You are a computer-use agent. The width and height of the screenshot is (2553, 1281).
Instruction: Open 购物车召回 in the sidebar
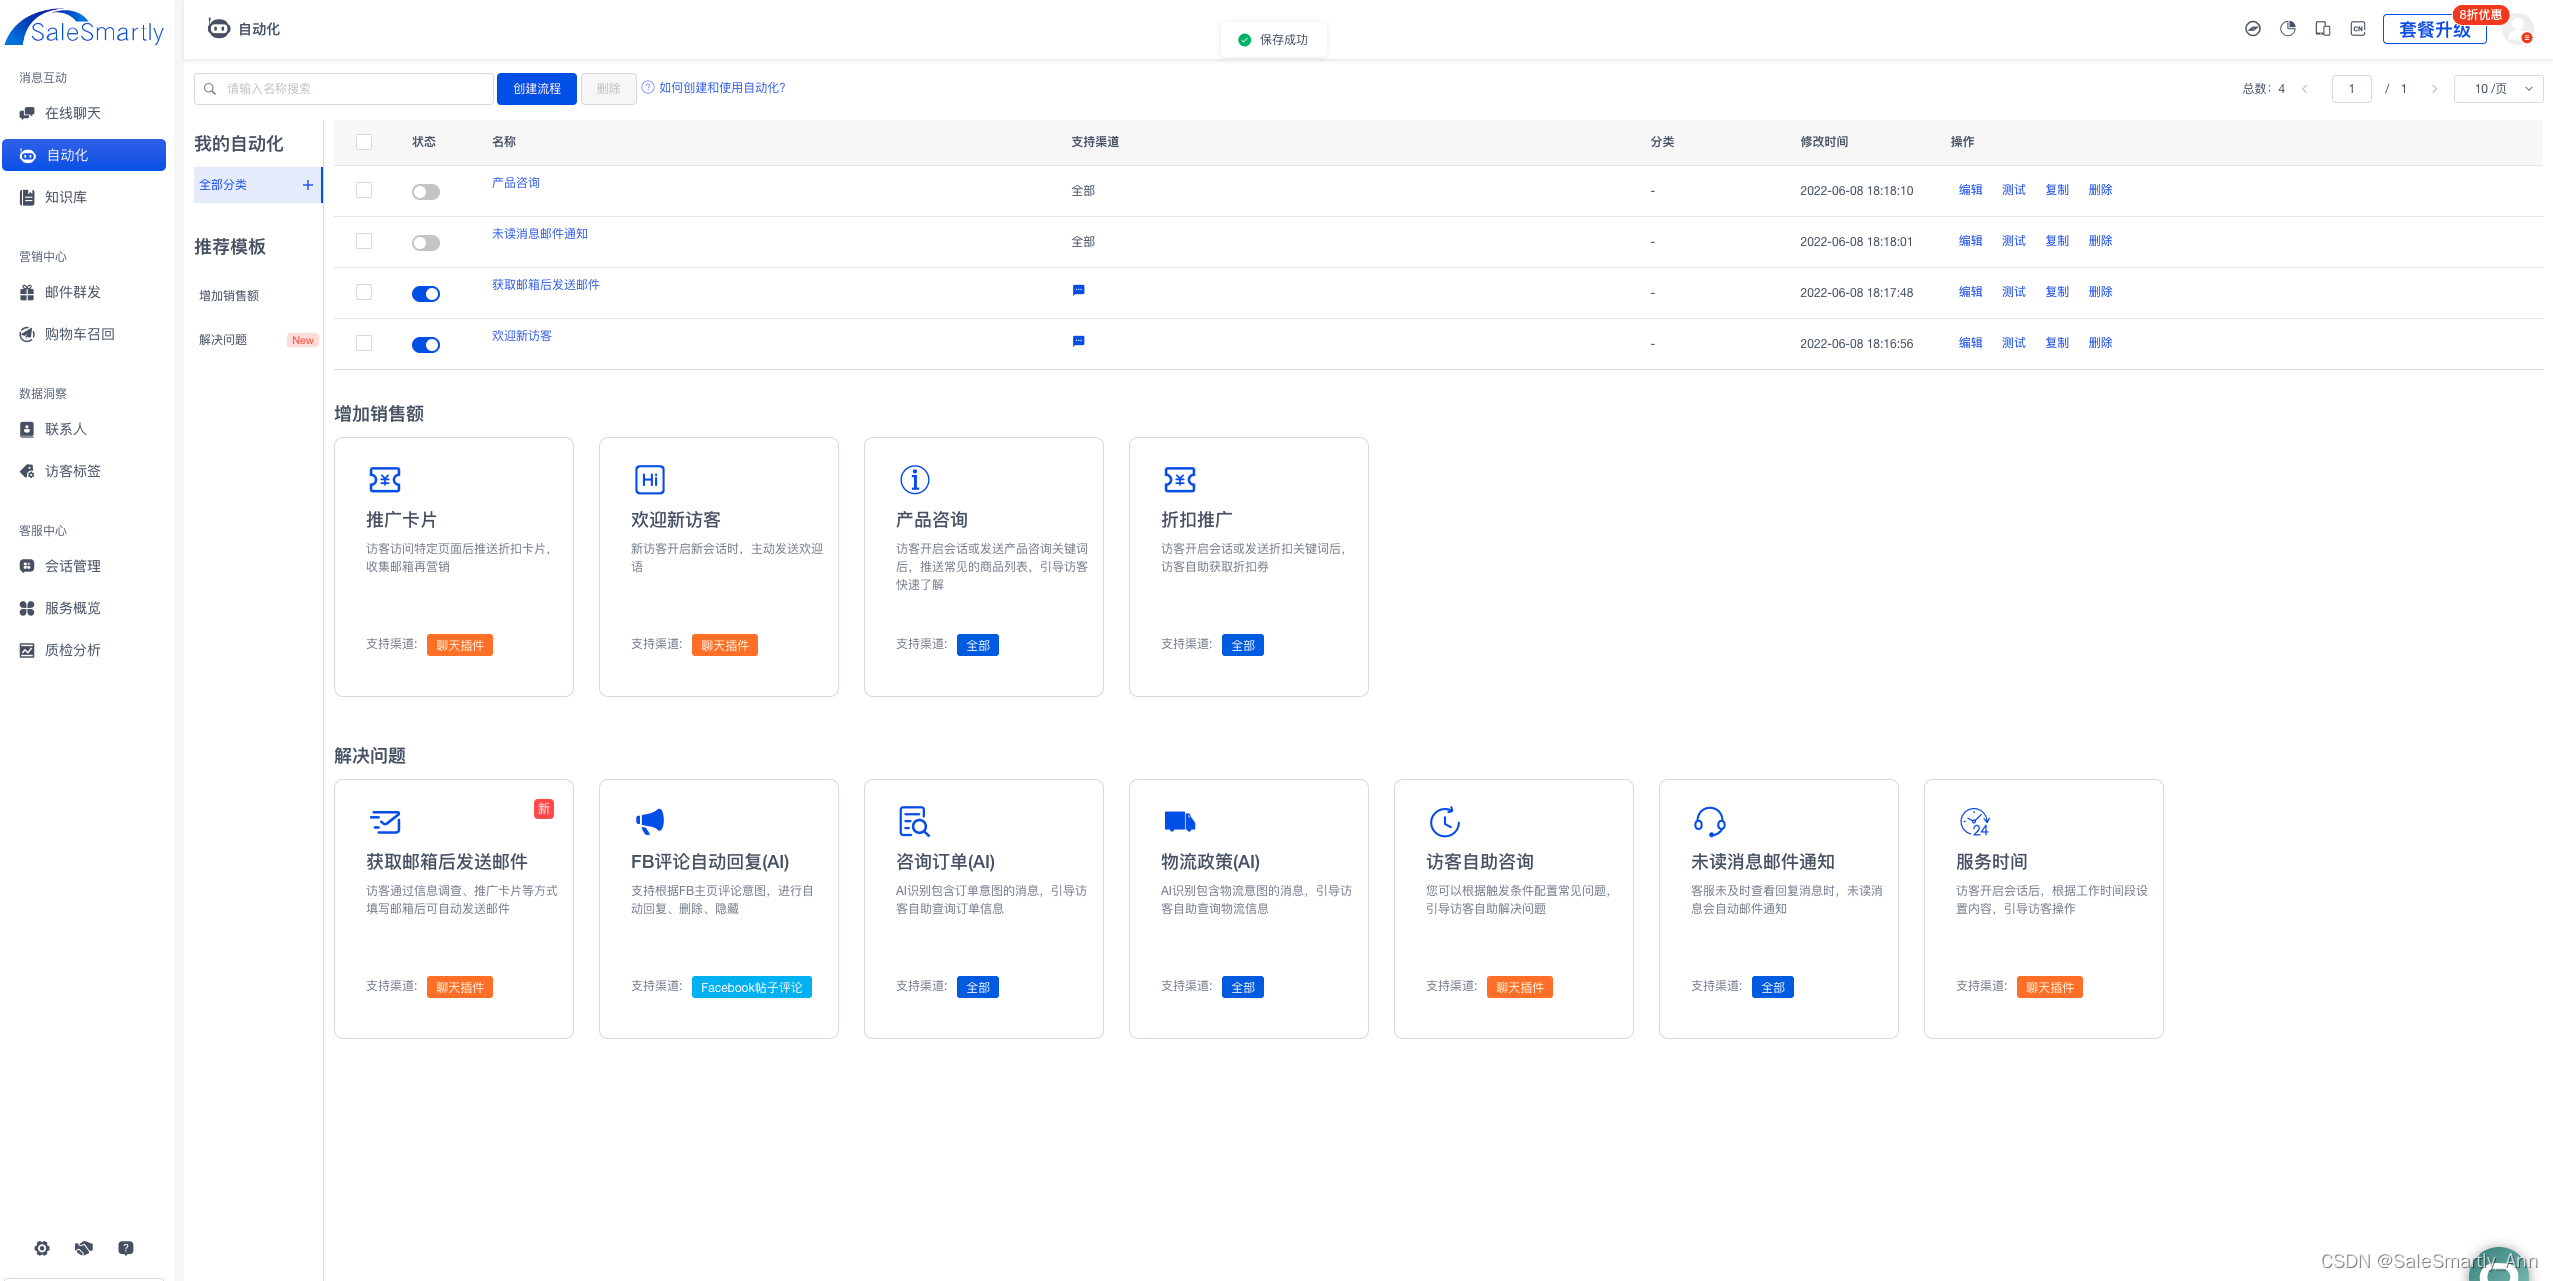[x=84, y=334]
